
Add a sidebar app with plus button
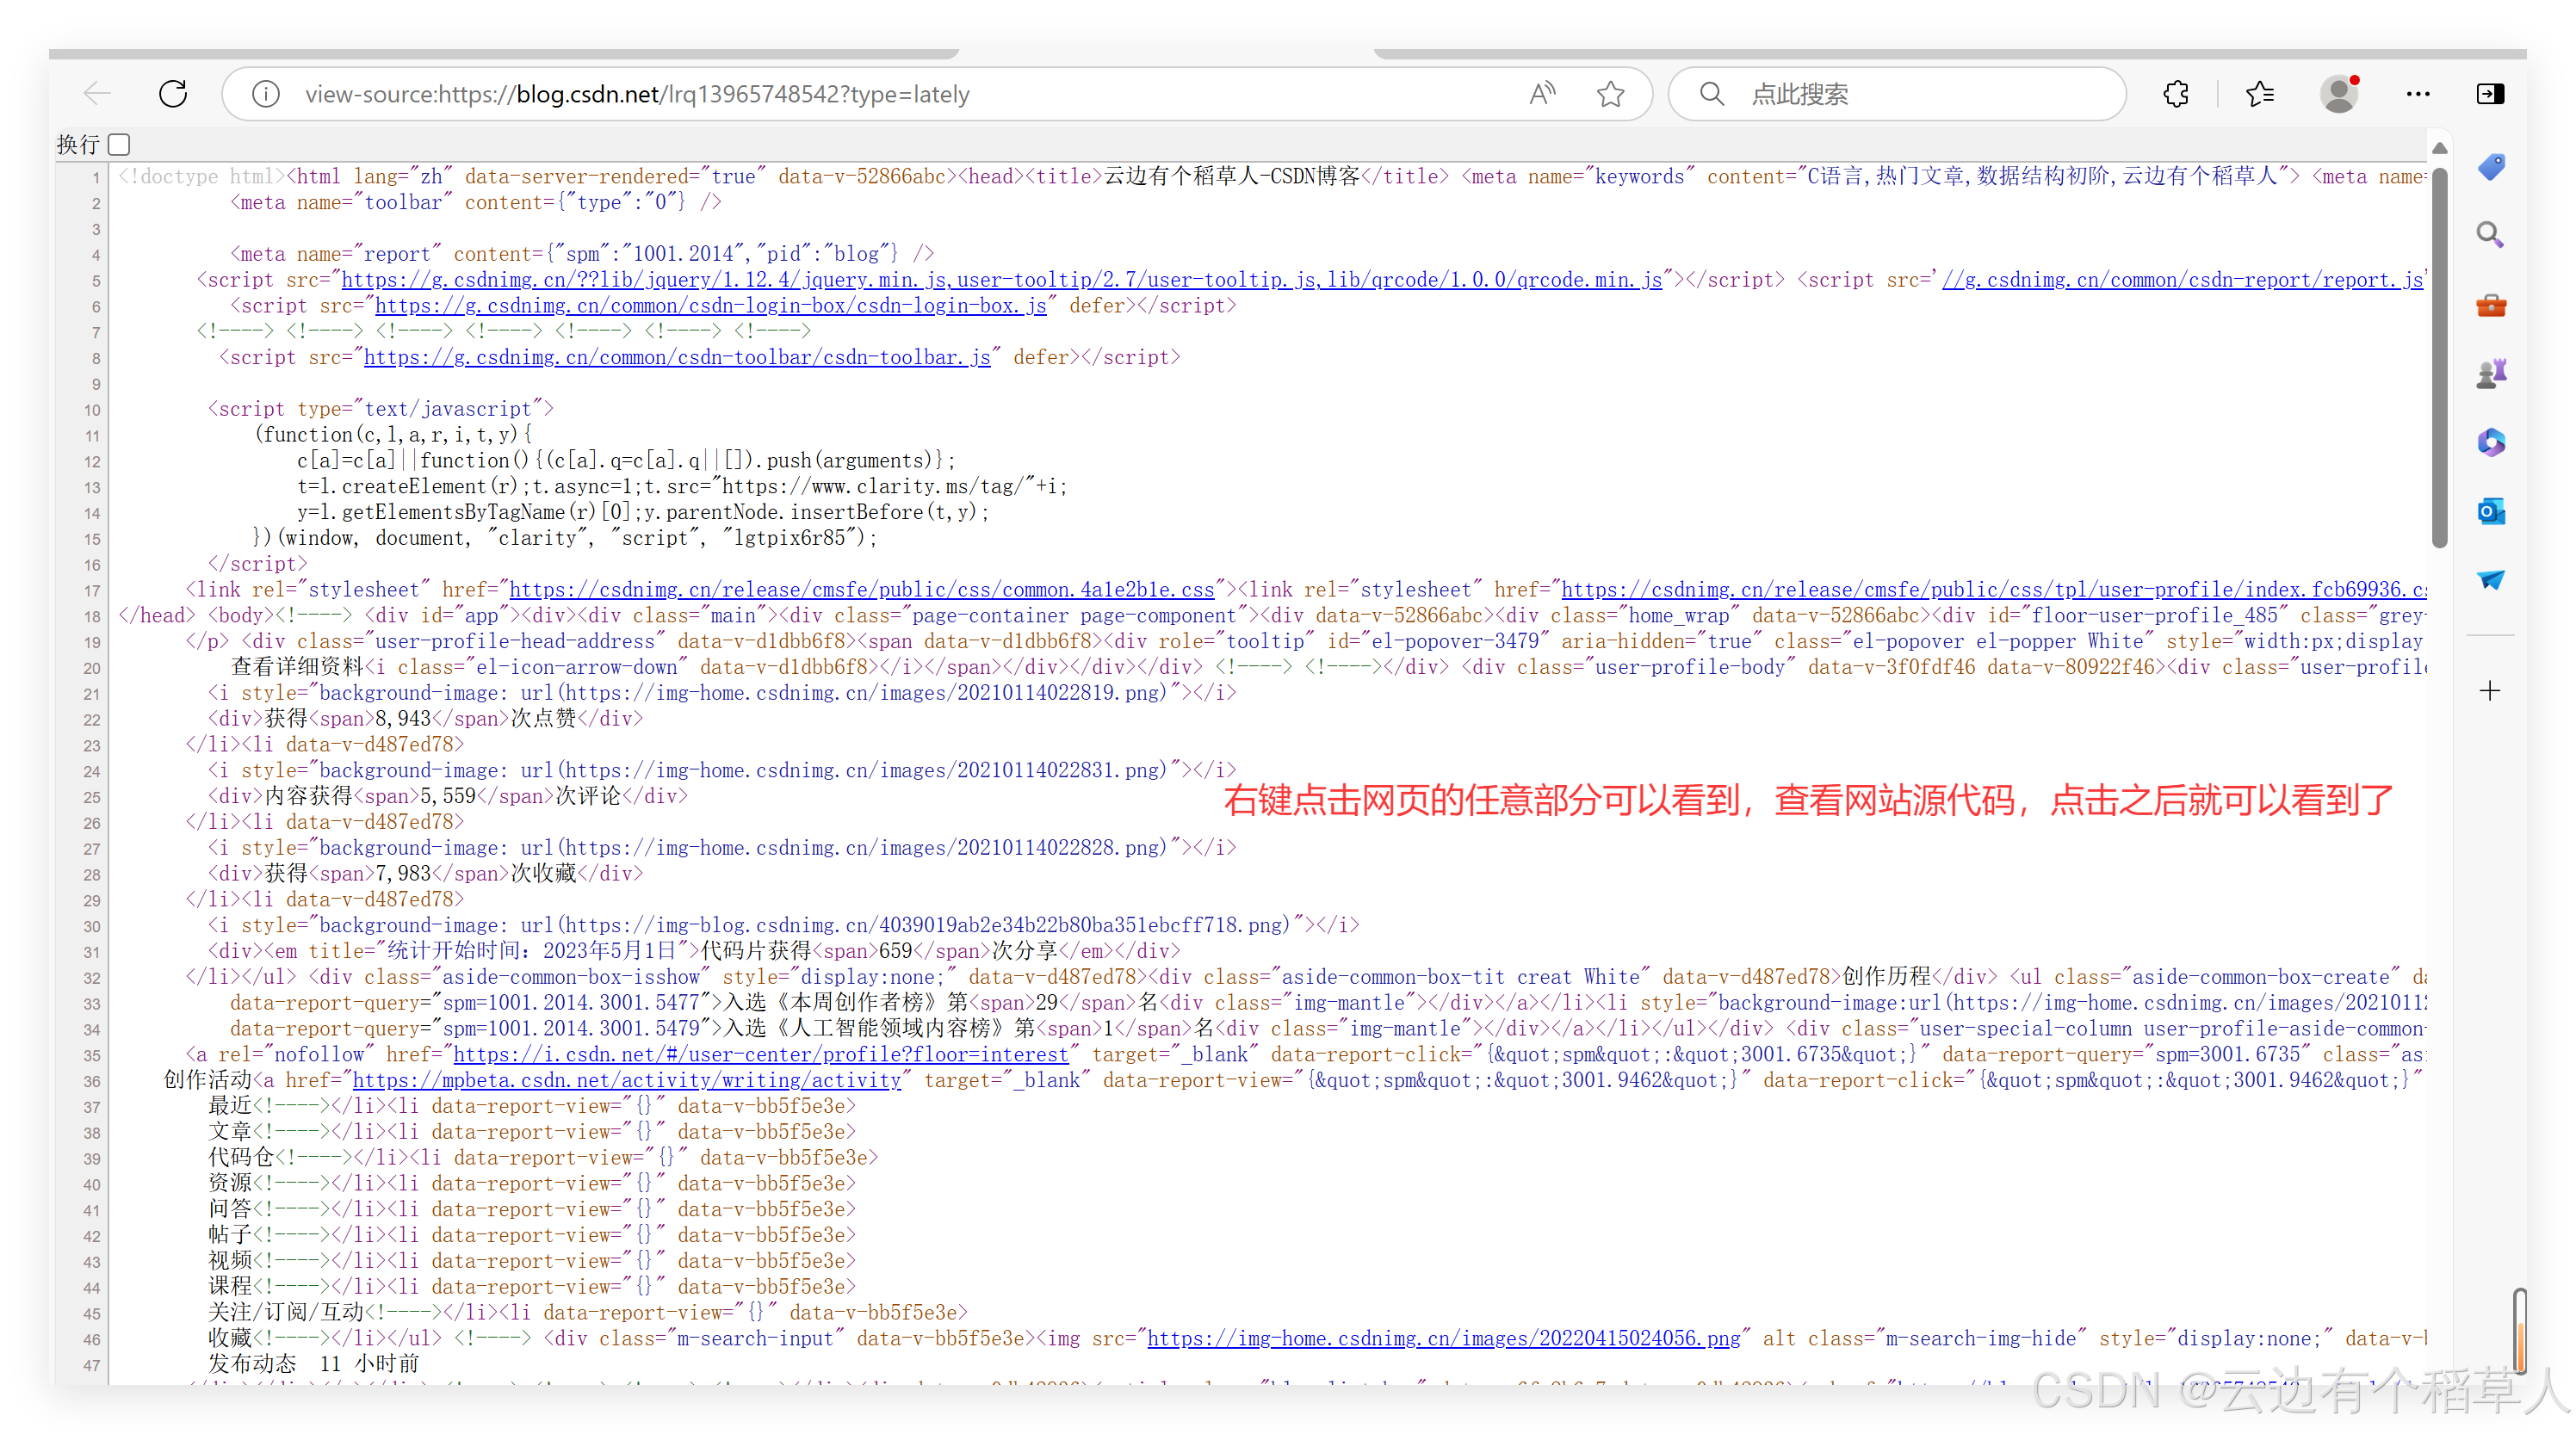2490,691
